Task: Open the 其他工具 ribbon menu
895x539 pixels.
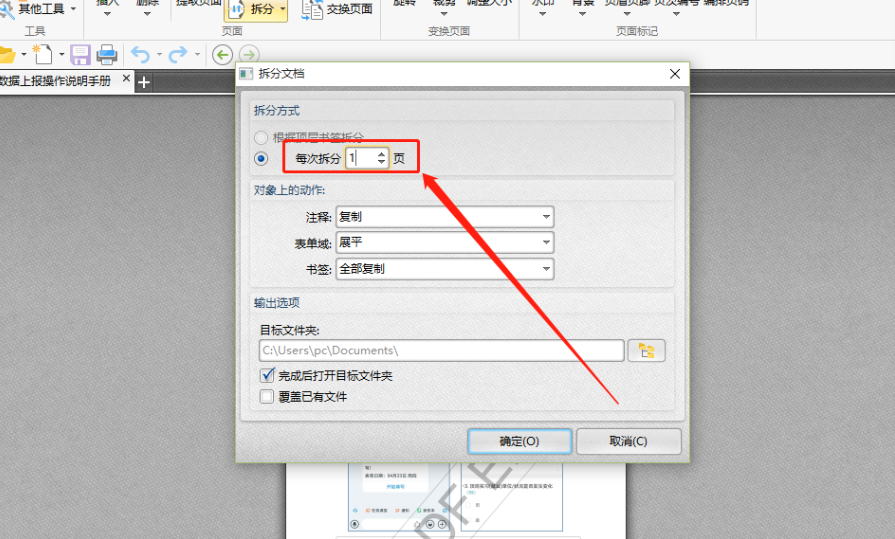Action: point(39,9)
